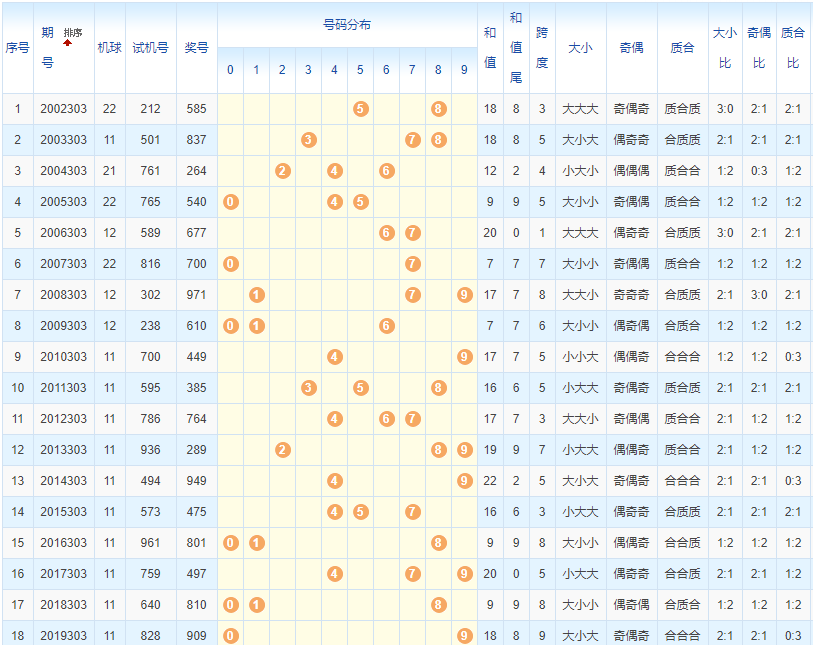Click the 奖号 column header
This screenshot has width=813, height=645.
[x=196, y=48]
